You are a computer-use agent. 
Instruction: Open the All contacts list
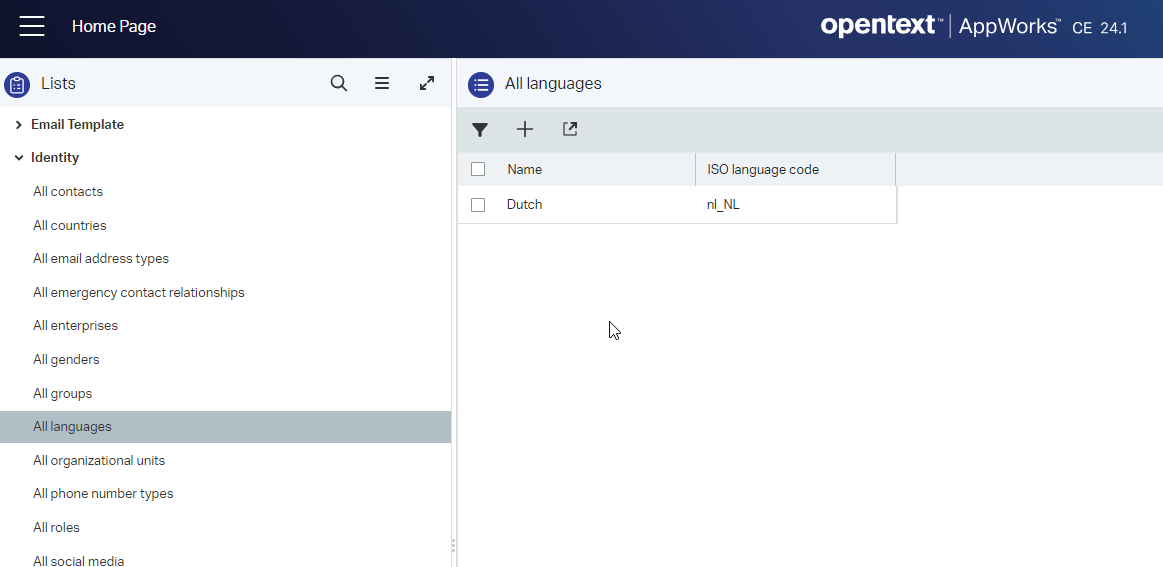(x=68, y=192)
